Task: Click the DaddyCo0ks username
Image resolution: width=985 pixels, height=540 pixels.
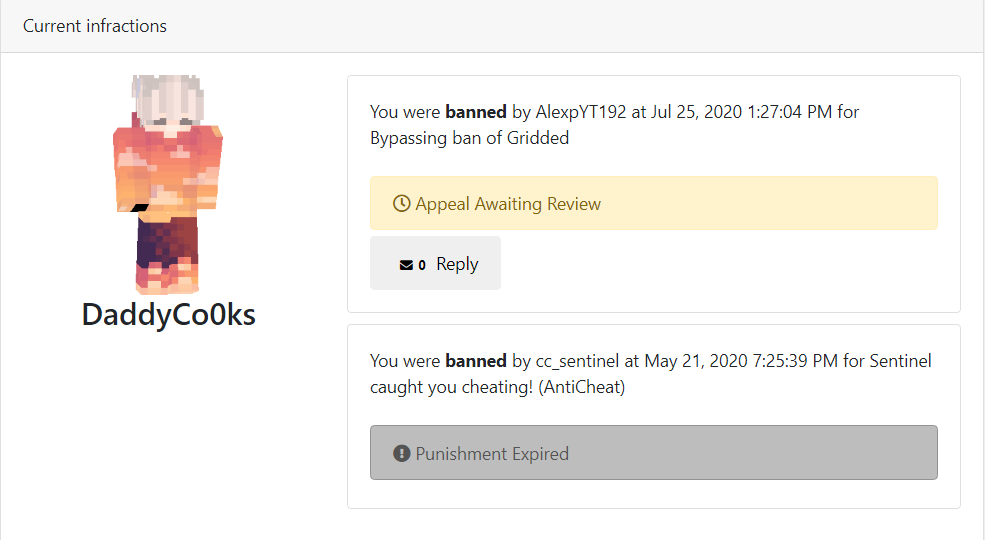Action: click(x=168, y=315)
